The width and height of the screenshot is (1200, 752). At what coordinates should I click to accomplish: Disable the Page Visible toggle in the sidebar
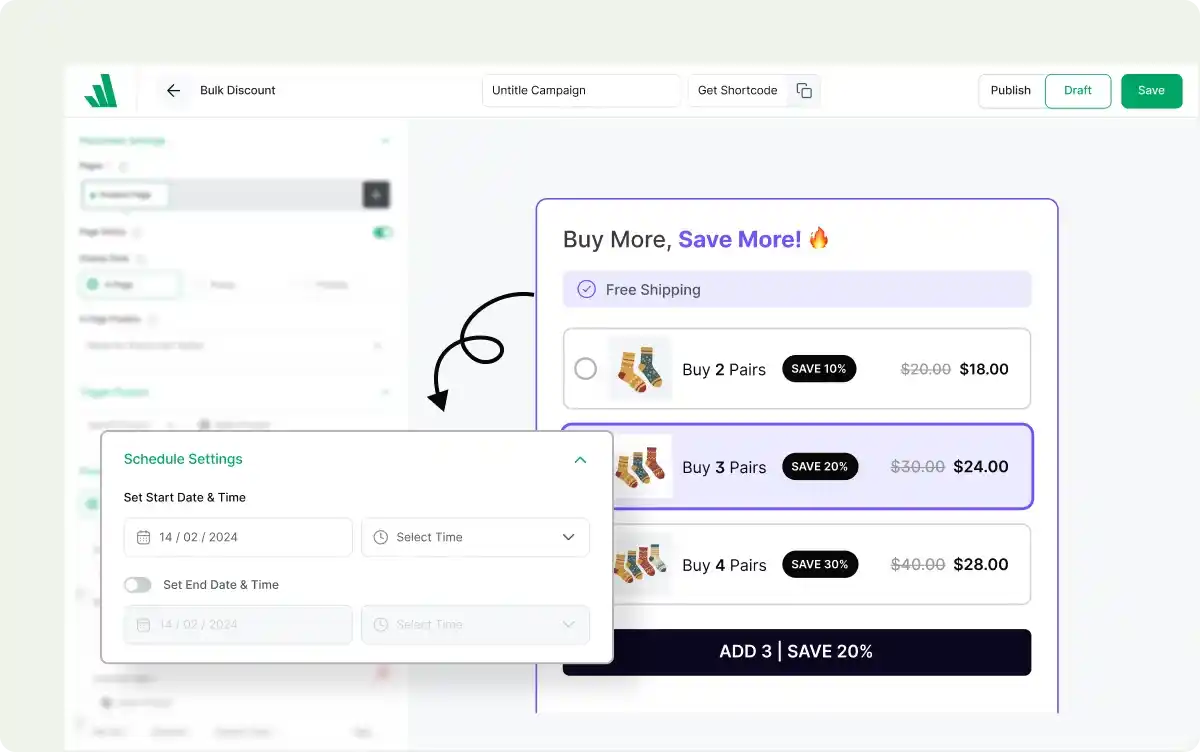click(x=381, y=232)
